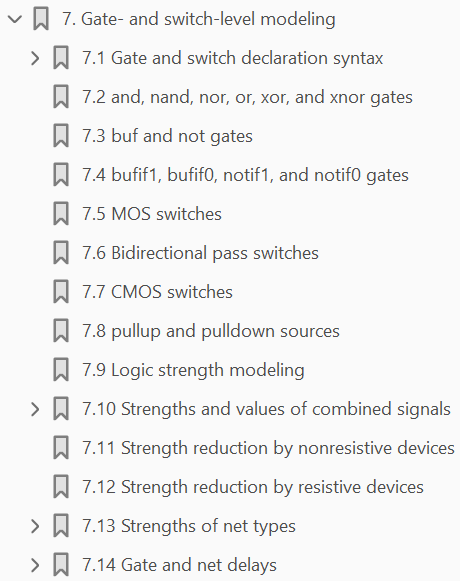Collapse the 7. Gate- and switch-level modeling section
460x581 pixels.
[15, 19]
